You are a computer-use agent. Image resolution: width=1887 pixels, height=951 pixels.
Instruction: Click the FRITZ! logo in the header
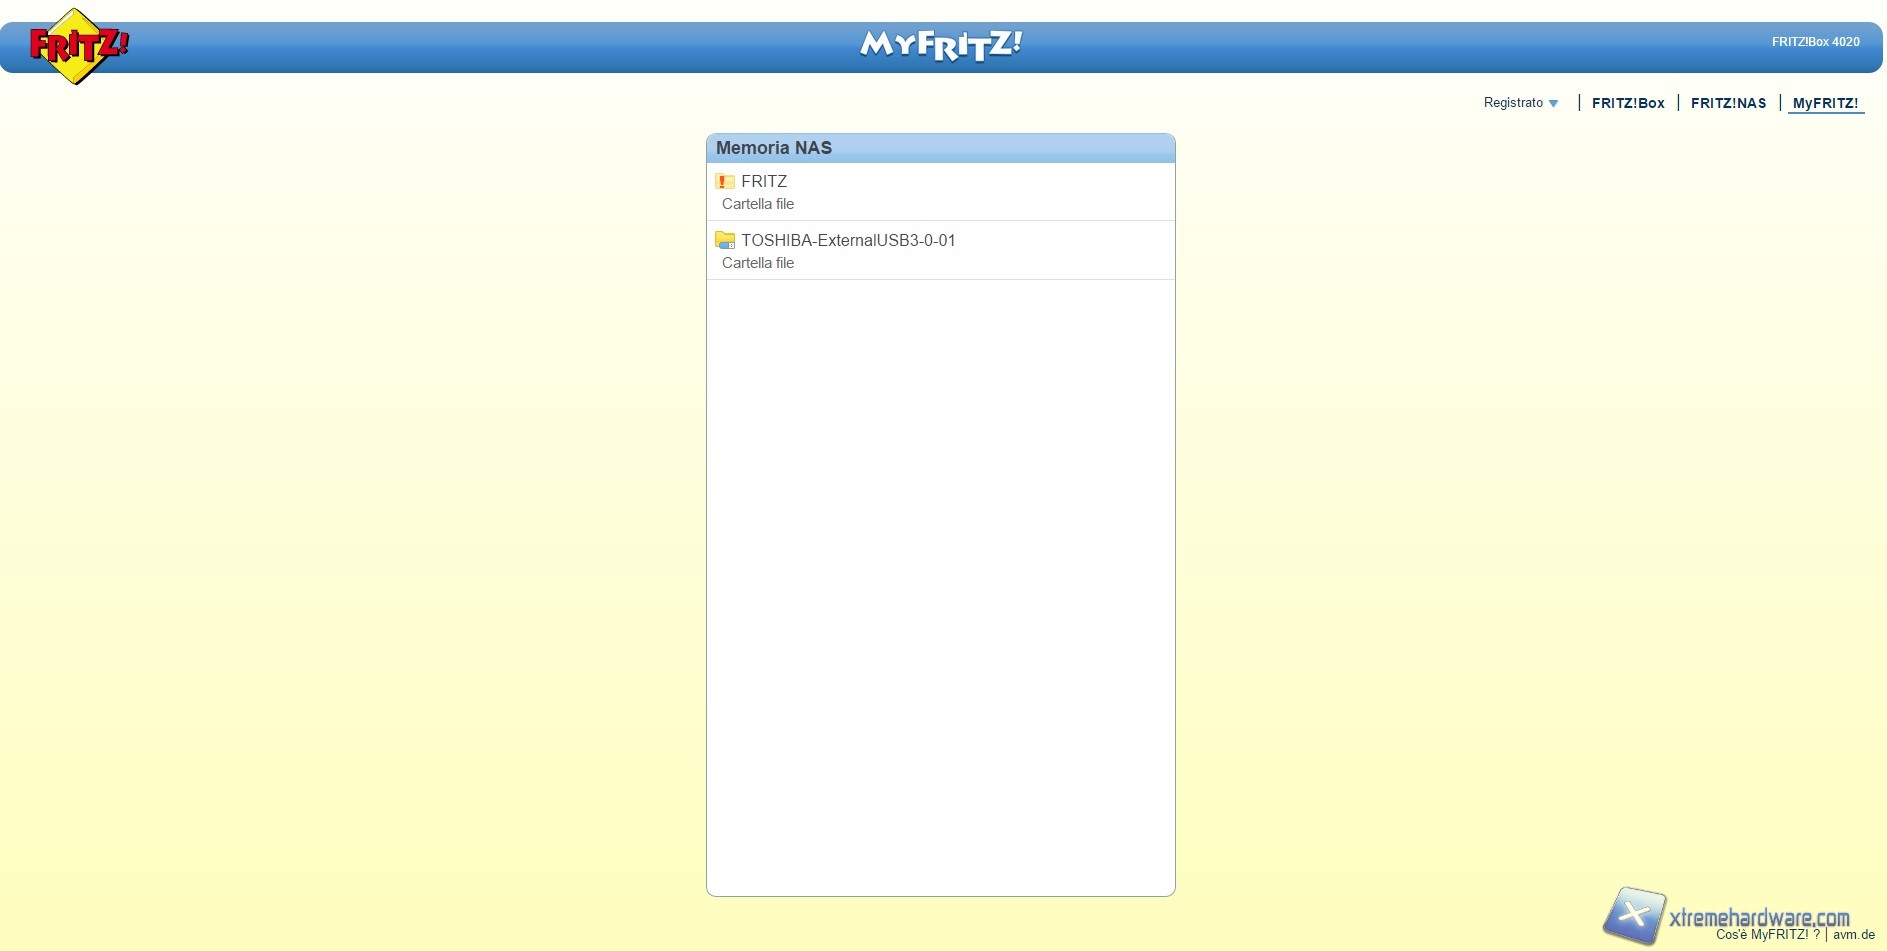point(77,46)
